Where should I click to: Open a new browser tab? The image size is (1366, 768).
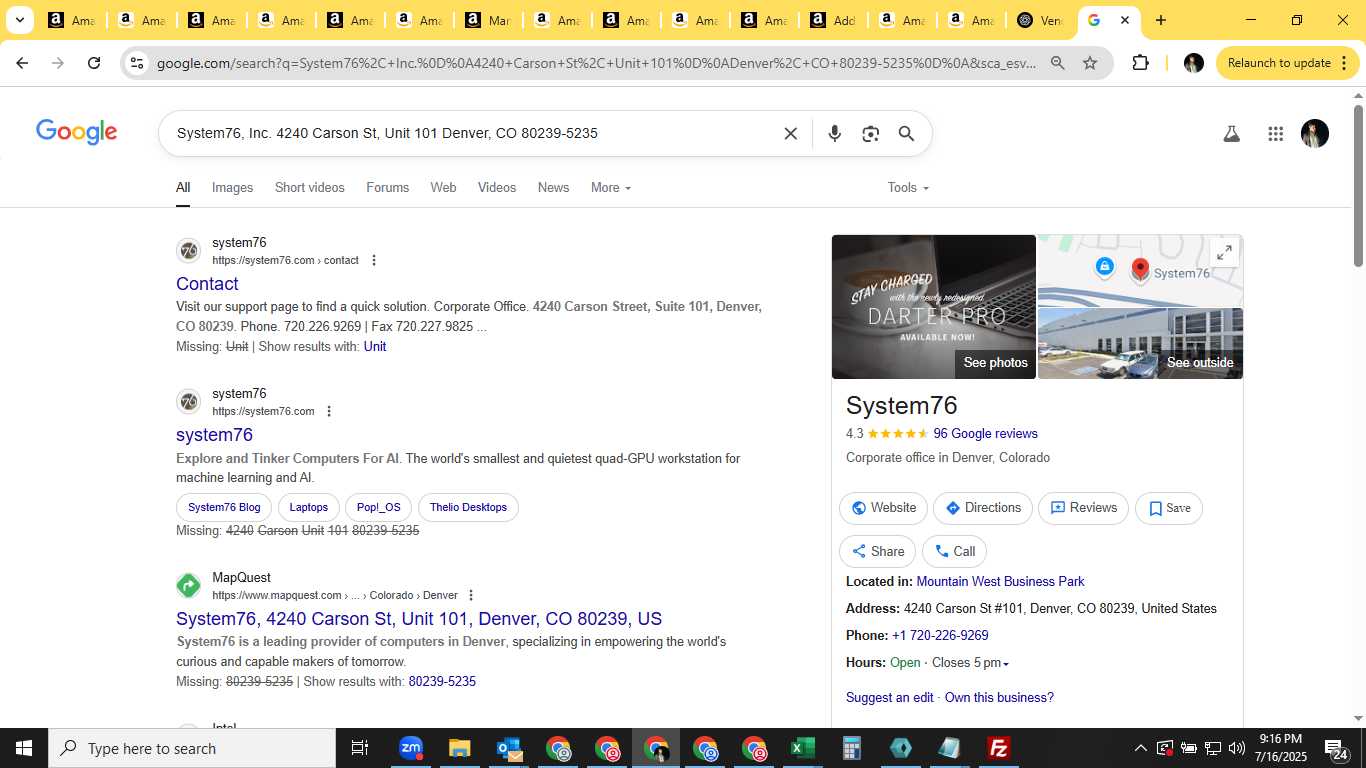pos(1160,20)
